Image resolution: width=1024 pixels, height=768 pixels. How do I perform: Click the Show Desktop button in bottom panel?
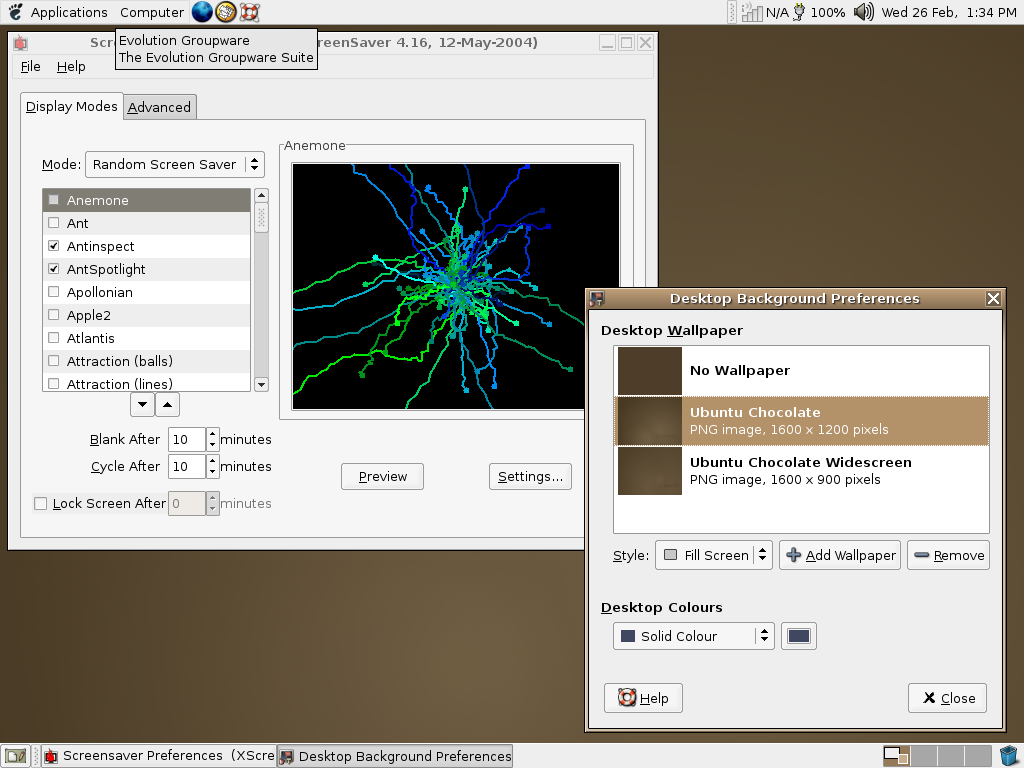pos(16,756)
